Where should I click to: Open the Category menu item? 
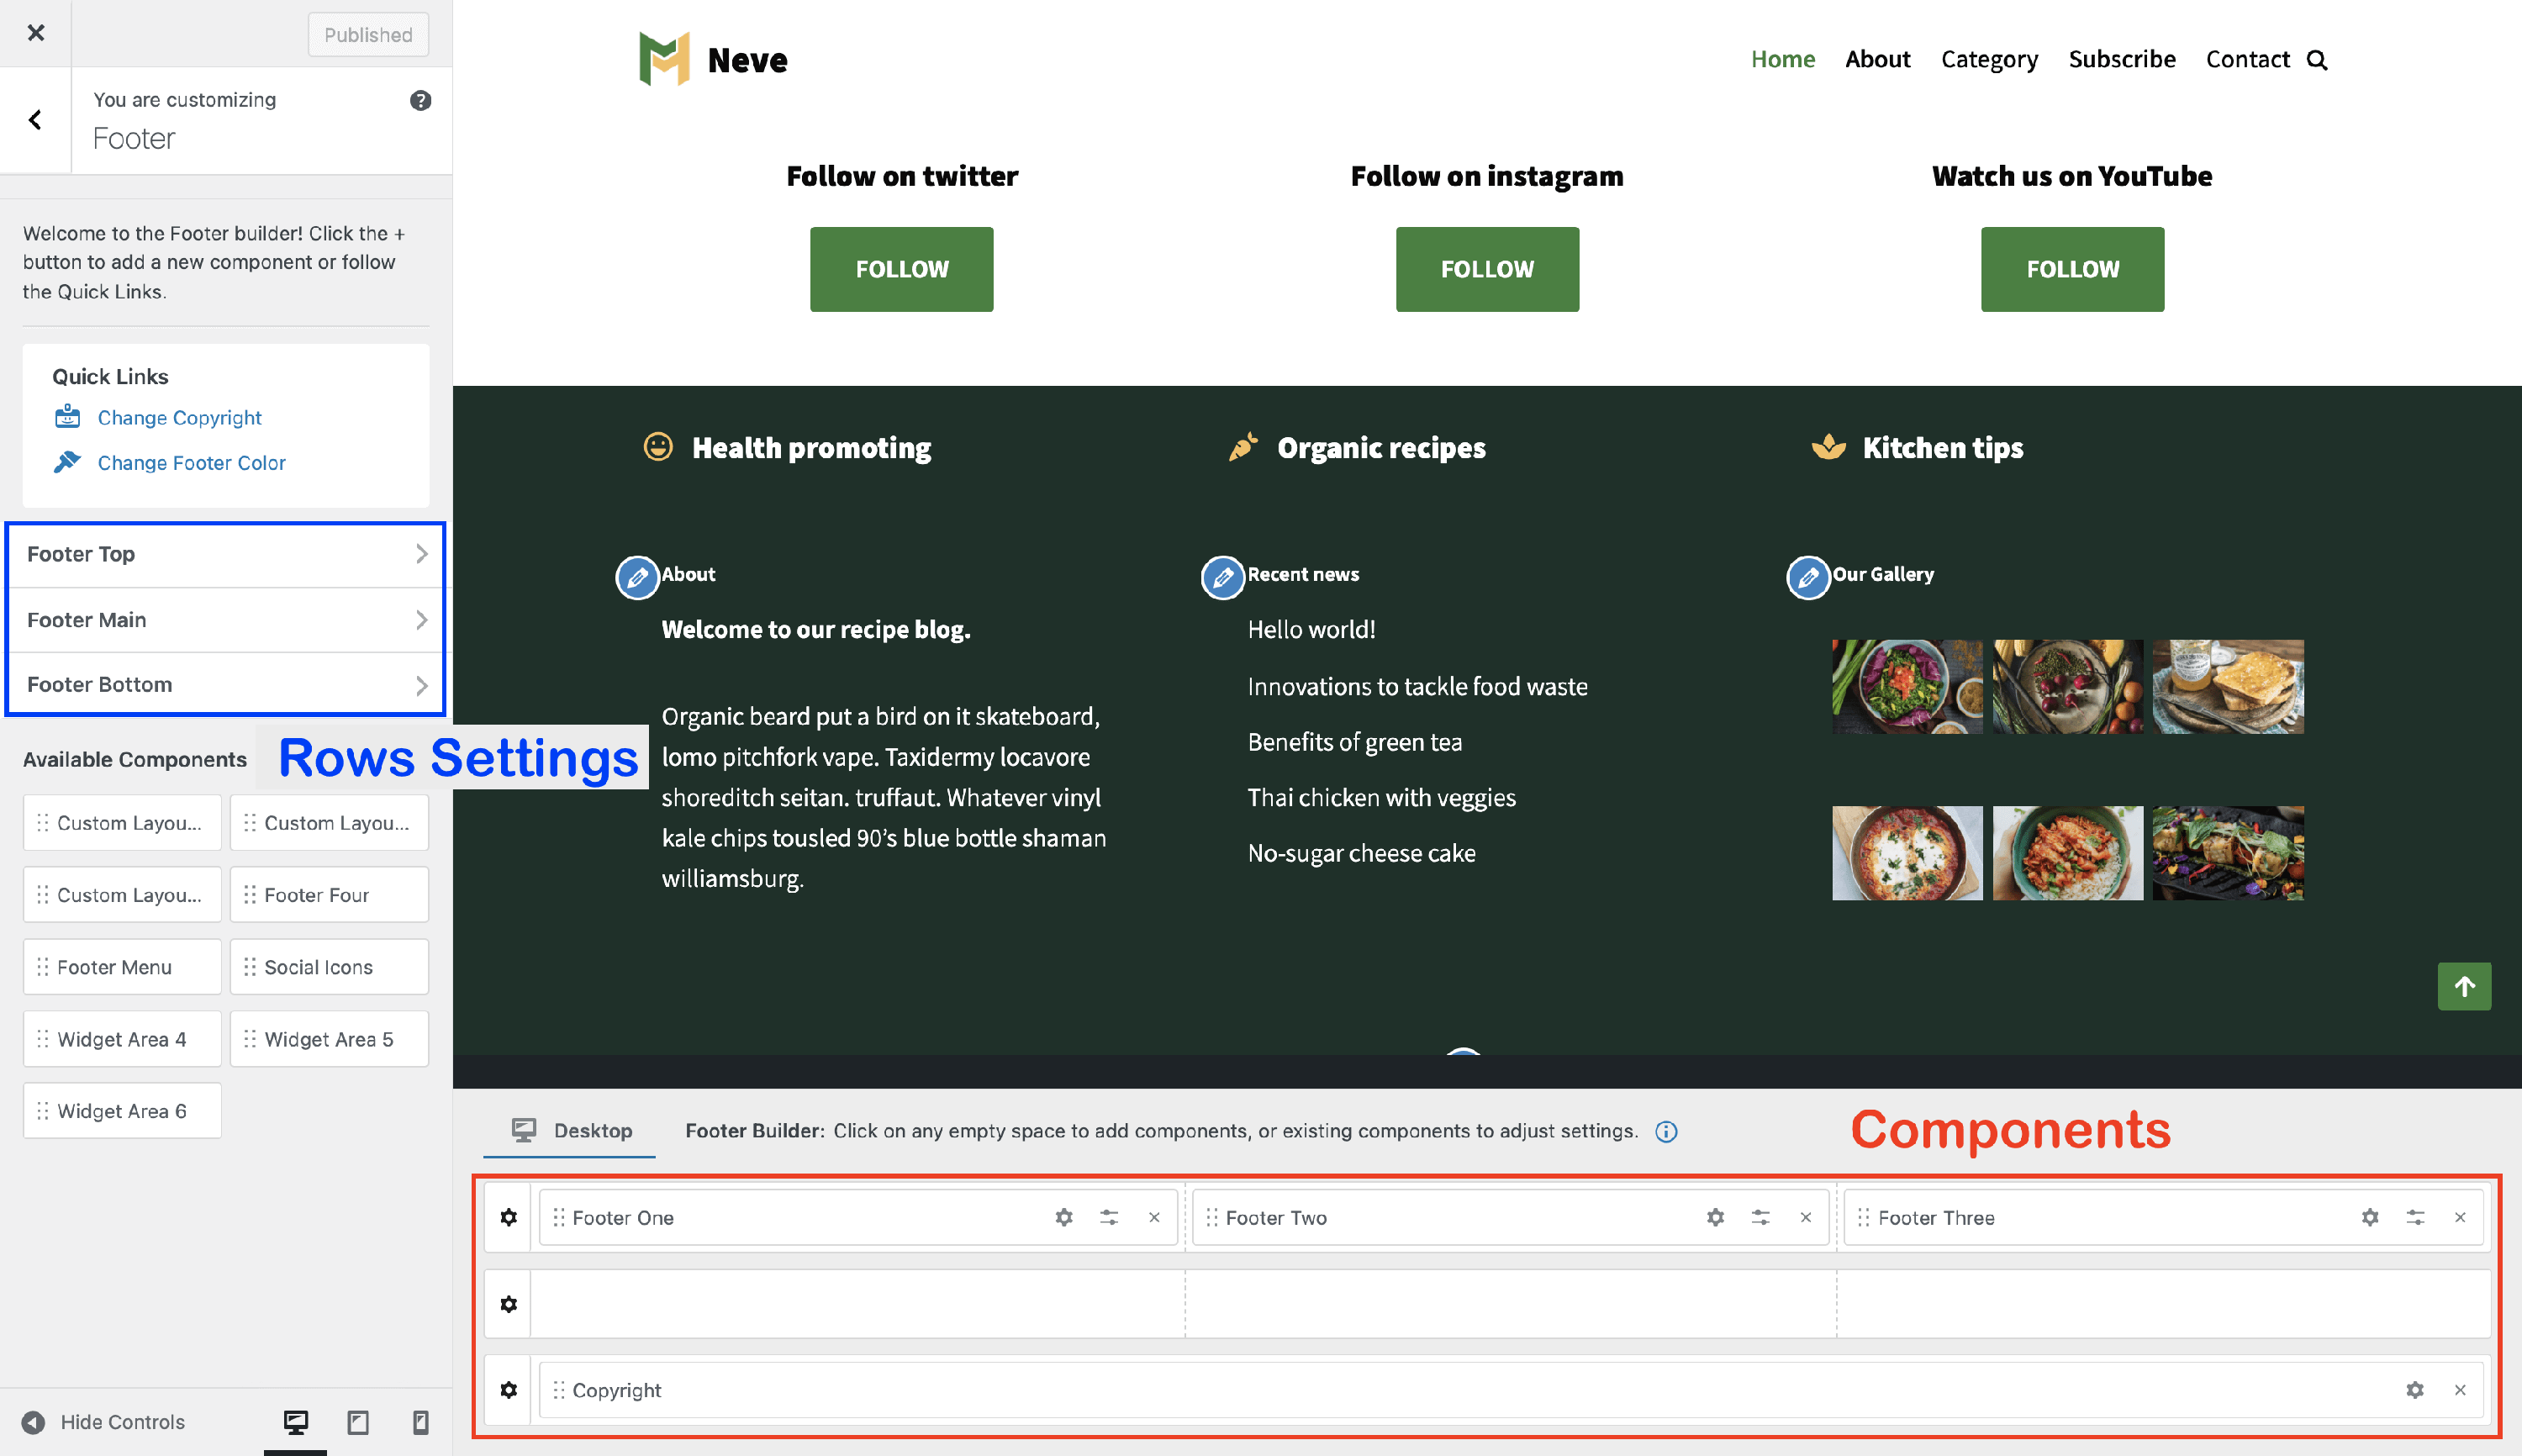[x=1988, y=60]
